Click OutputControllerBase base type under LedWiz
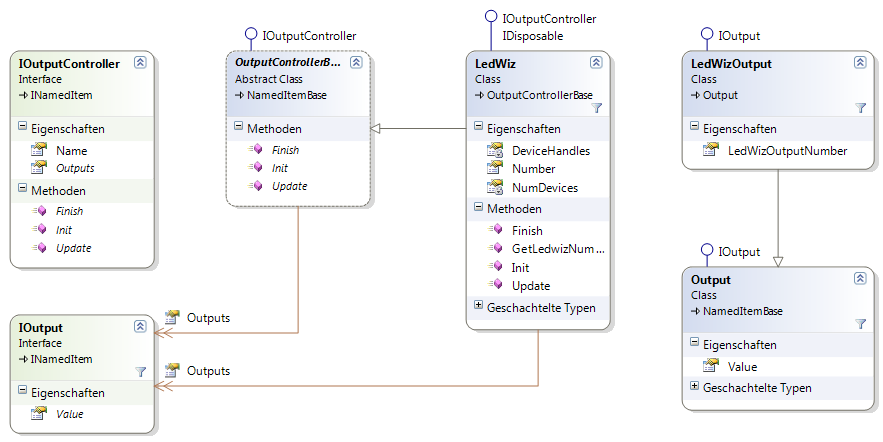This screenshot has width=883, height=442. 539,95
